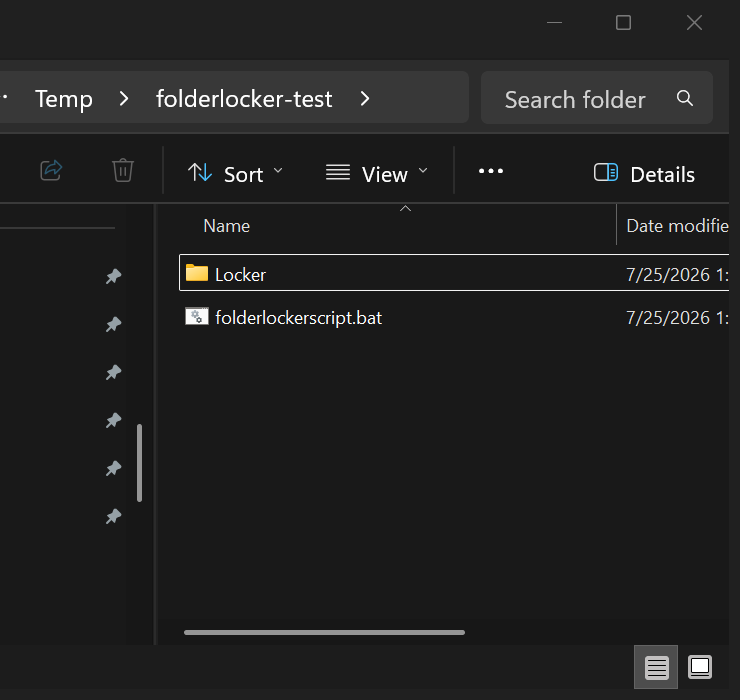Click the Locker row's date modified value

tap(677, 275)
